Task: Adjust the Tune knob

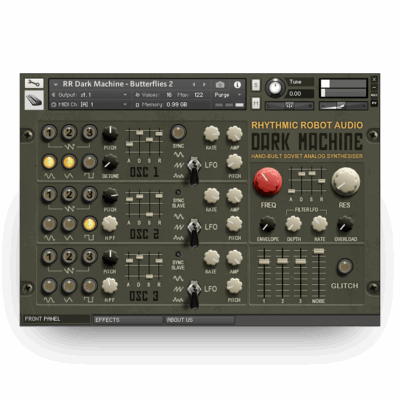Action: pos(275,87)
